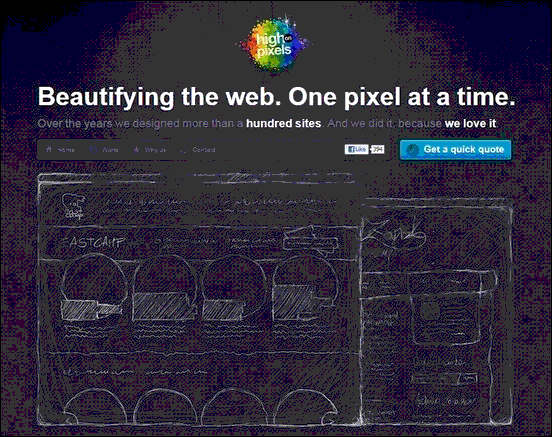
Task: Click the 'hundred sites' highlighted text
Action: 283,124
